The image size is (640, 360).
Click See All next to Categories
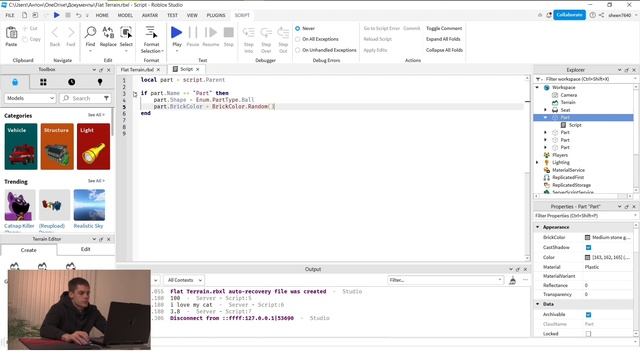pos(96,115)
